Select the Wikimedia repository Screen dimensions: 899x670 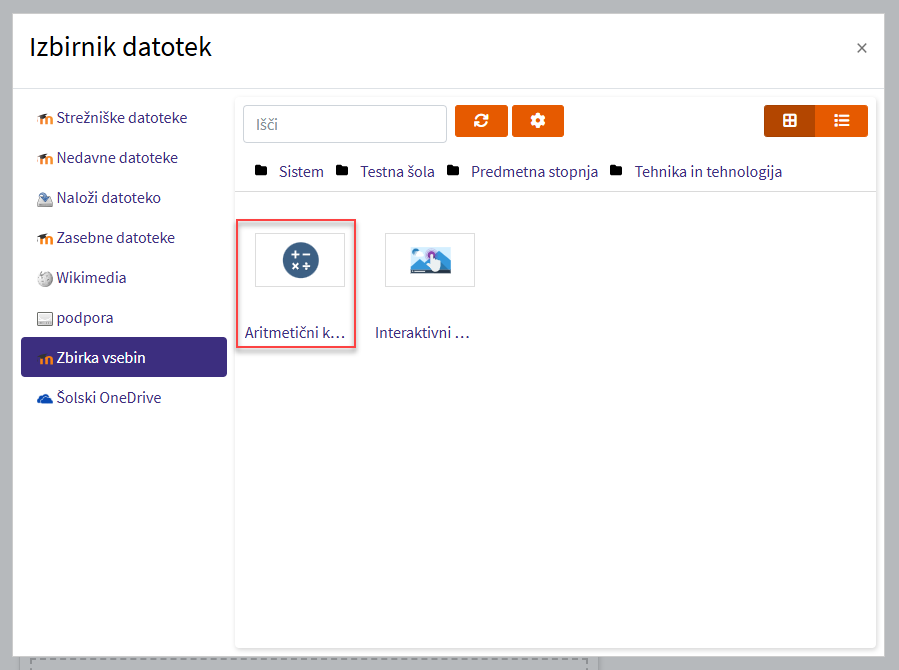click(x=91, y=278)
